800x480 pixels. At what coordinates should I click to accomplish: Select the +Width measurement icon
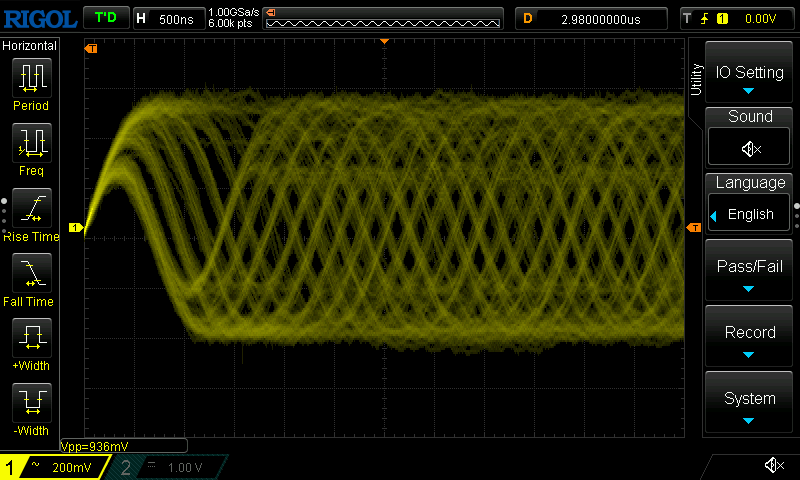tap(31, 343)
